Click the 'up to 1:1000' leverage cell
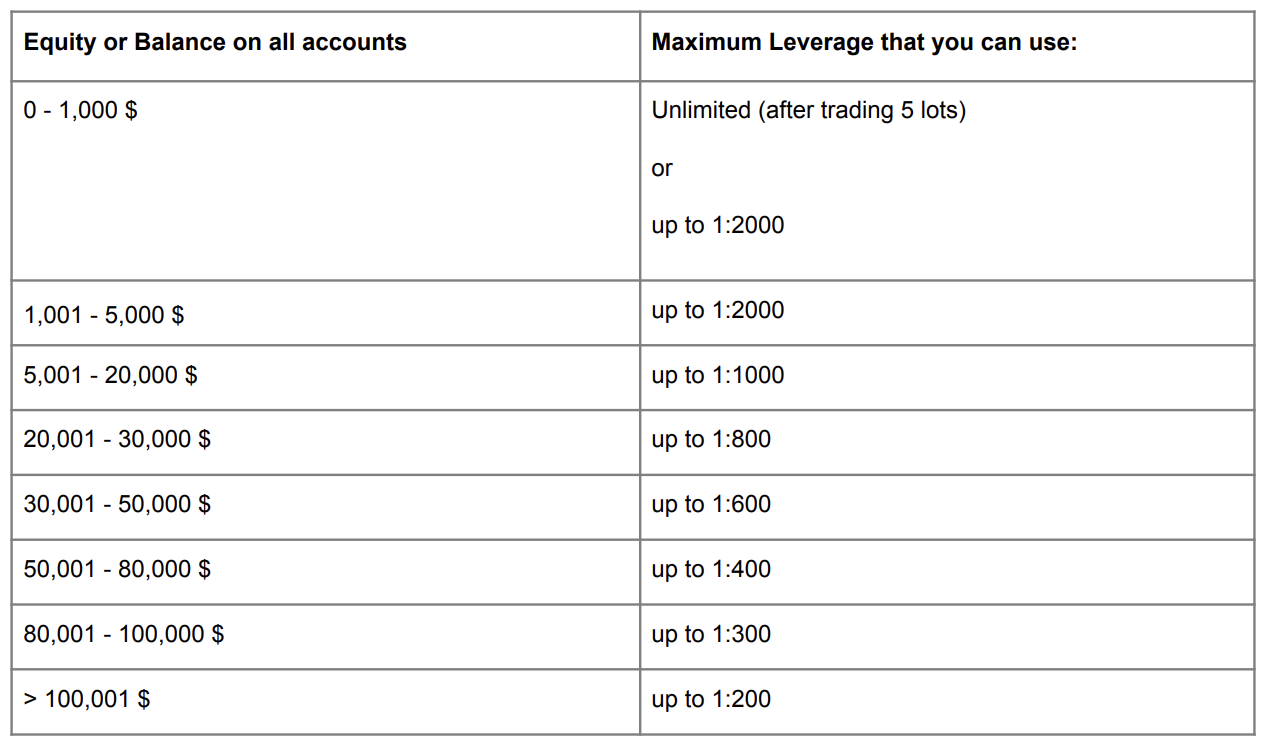The height and width of the screenshot is (746, 1268). [x=717, y=375]
